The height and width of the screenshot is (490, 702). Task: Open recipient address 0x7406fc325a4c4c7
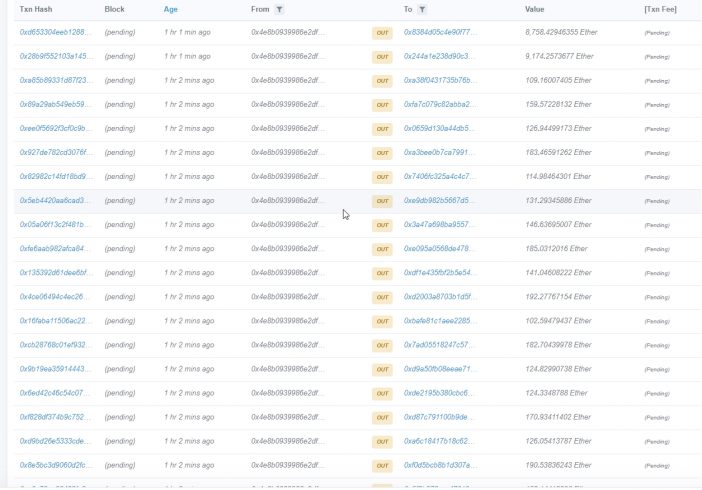point(439,176)
